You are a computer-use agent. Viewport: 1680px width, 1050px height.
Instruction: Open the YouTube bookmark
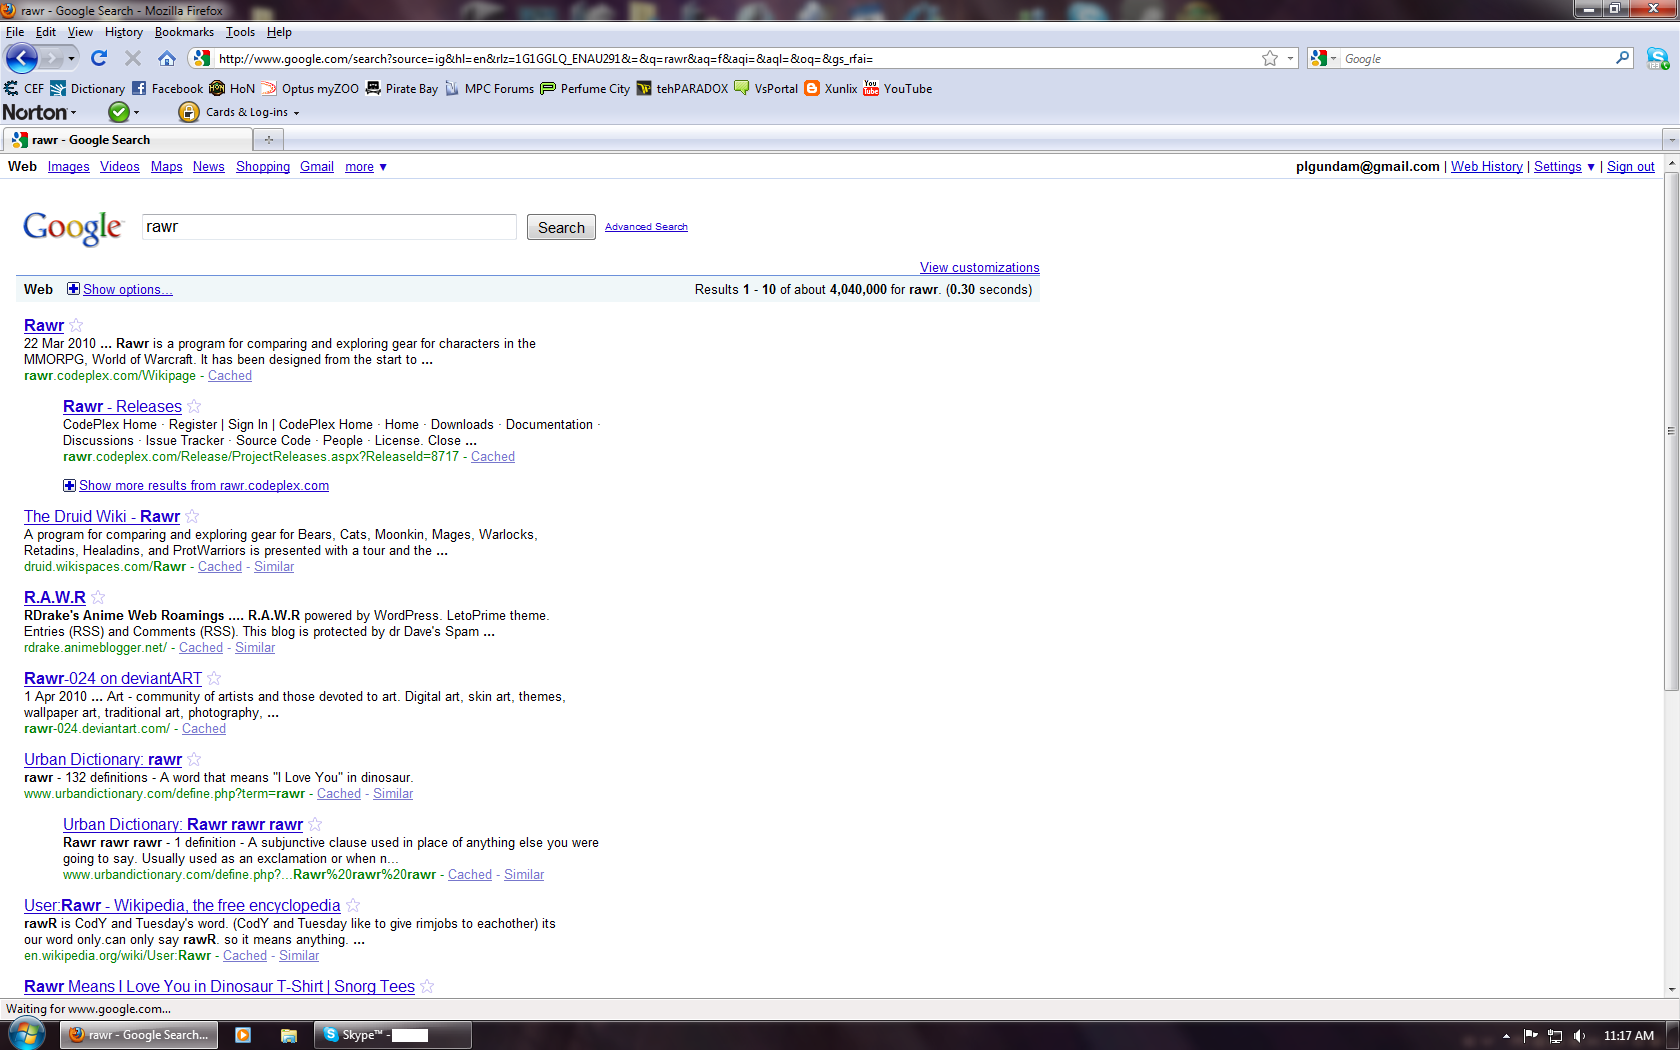coord(898,88)
